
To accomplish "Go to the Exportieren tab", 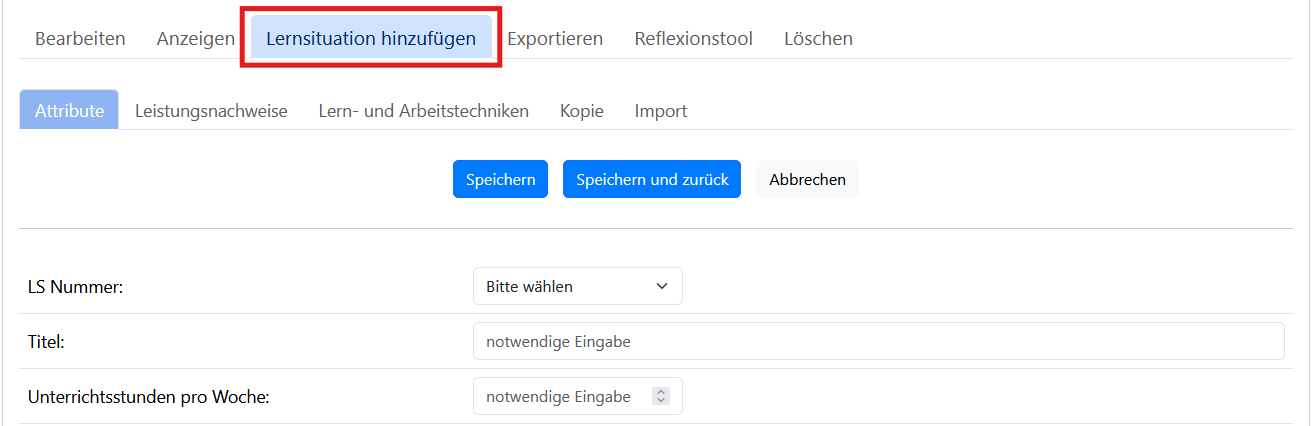I will tap(555, 39).
